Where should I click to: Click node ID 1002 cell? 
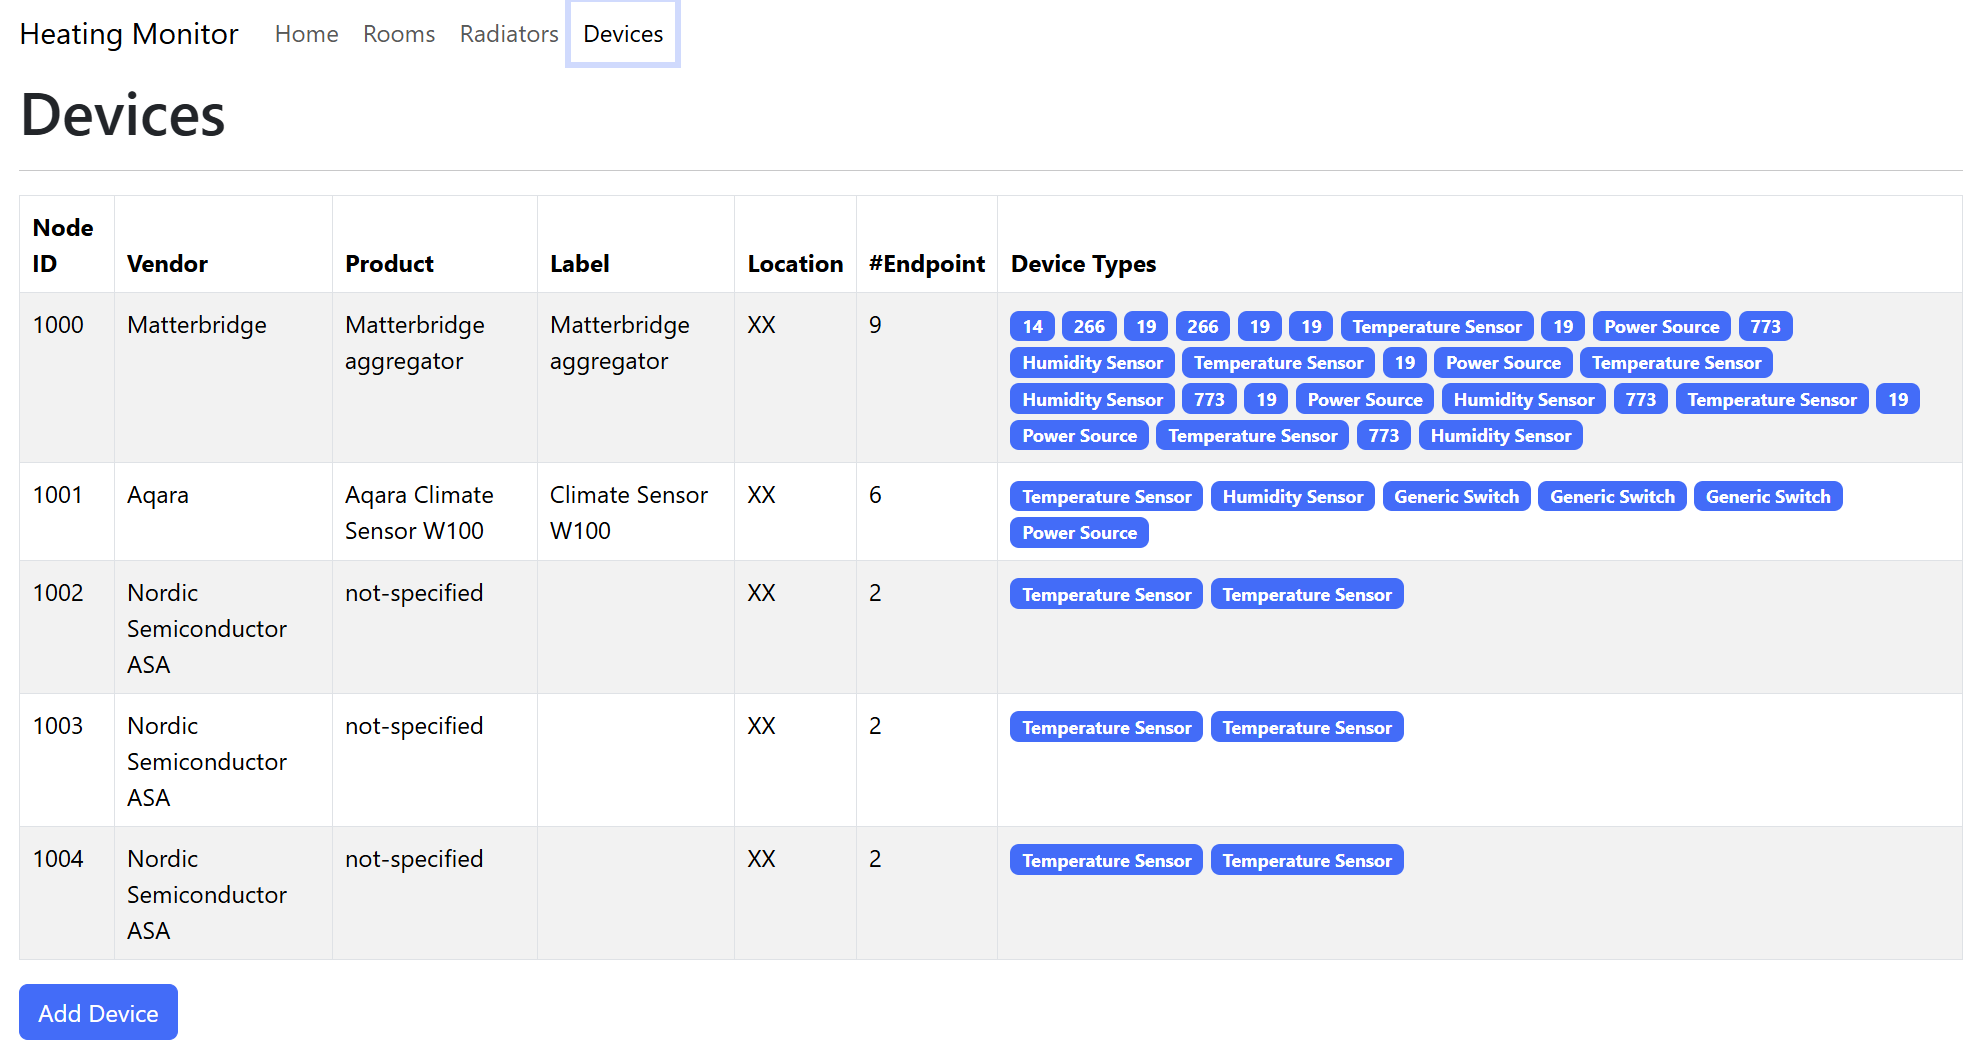click(x=58, y=593)
